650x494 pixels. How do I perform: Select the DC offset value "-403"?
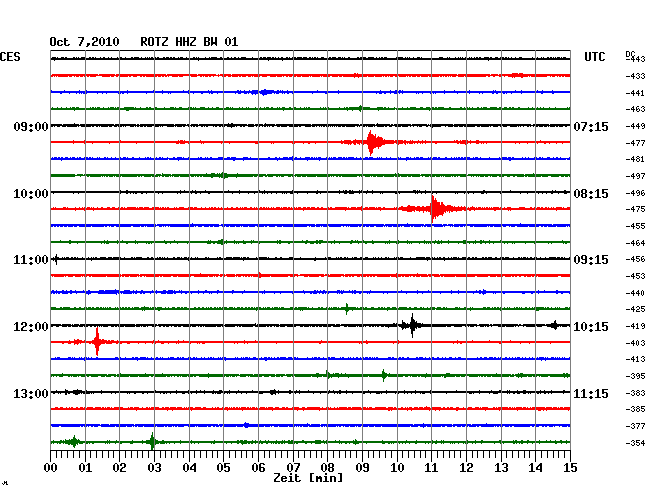(635, 343)
